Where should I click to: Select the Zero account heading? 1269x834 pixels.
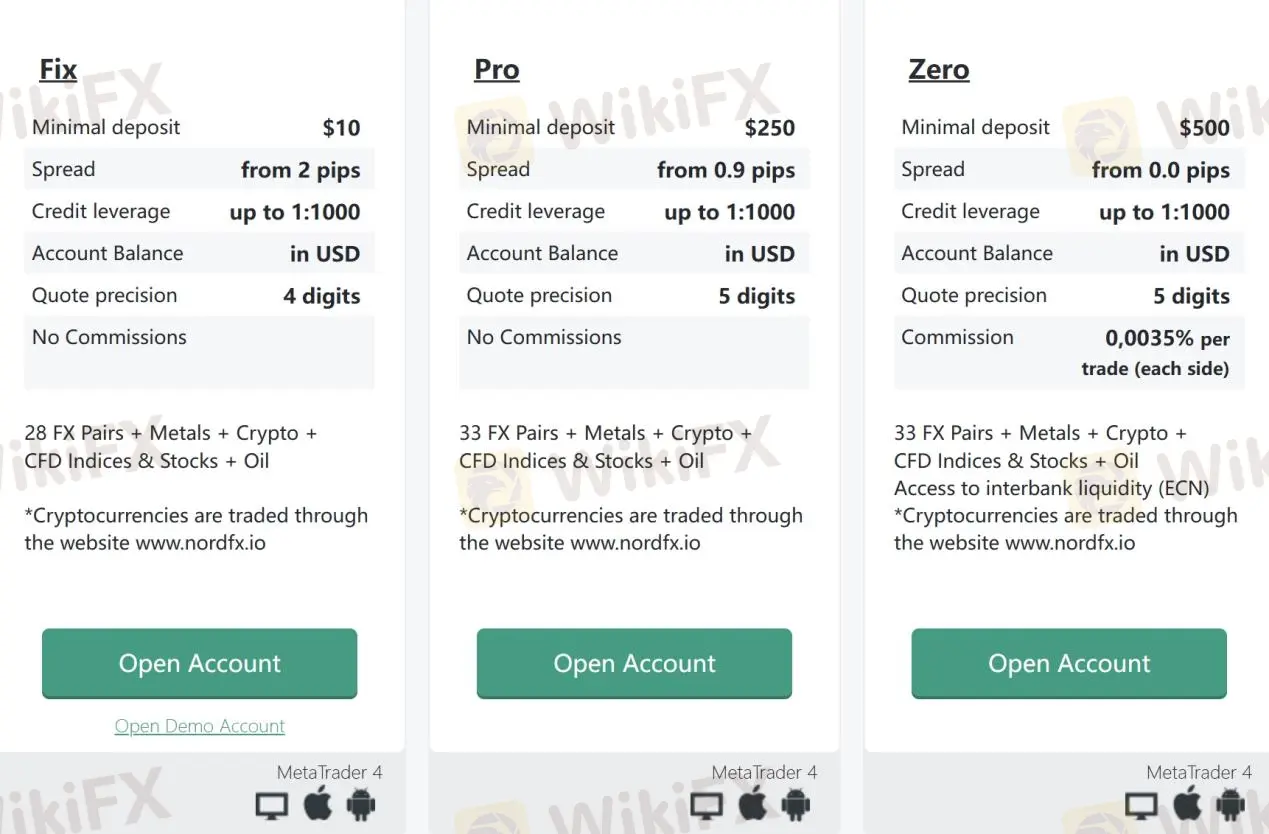click(939, 70)
